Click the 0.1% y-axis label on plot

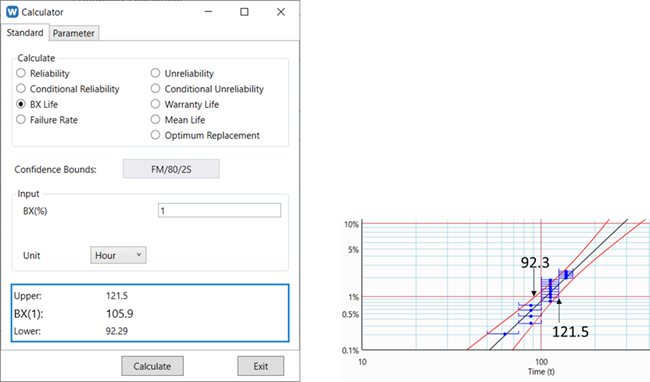pyautogui.click(x=350, y=351)
